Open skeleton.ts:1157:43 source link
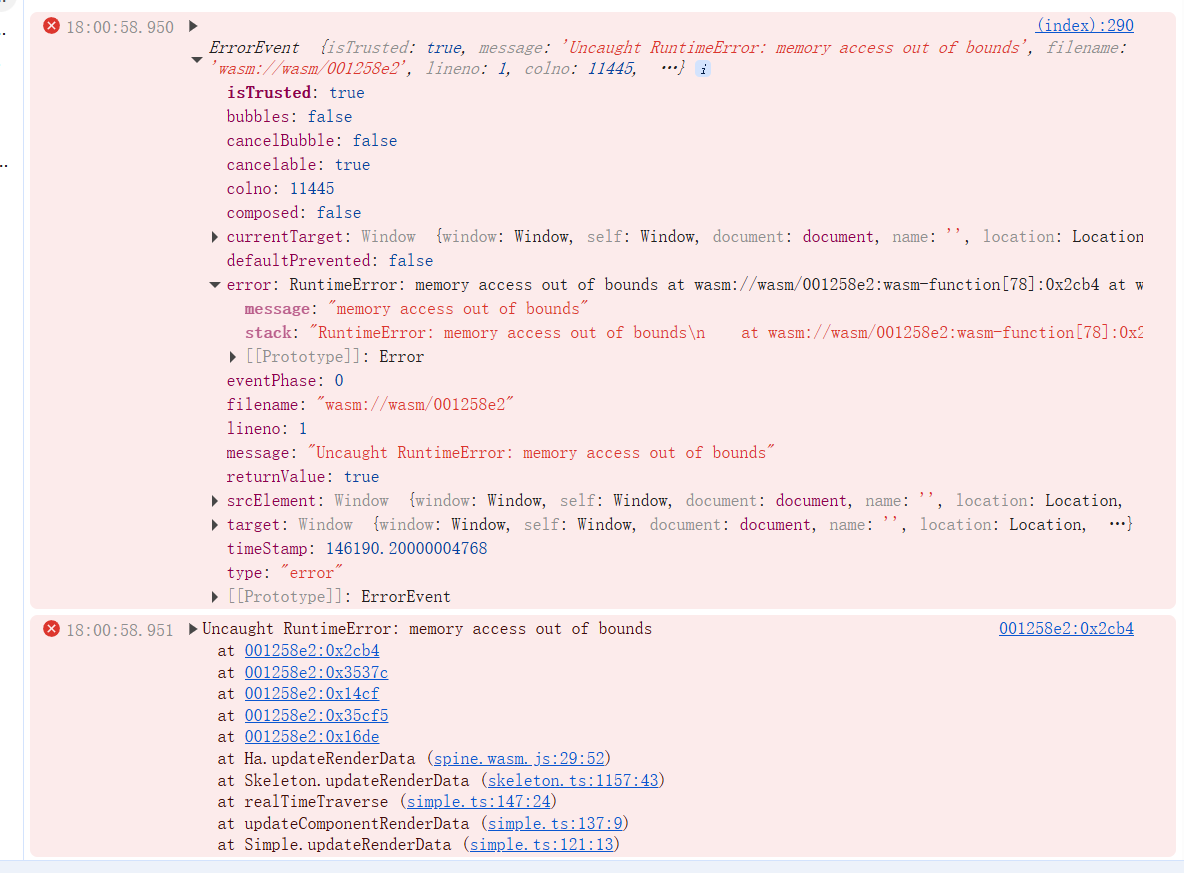 [573, 781]
